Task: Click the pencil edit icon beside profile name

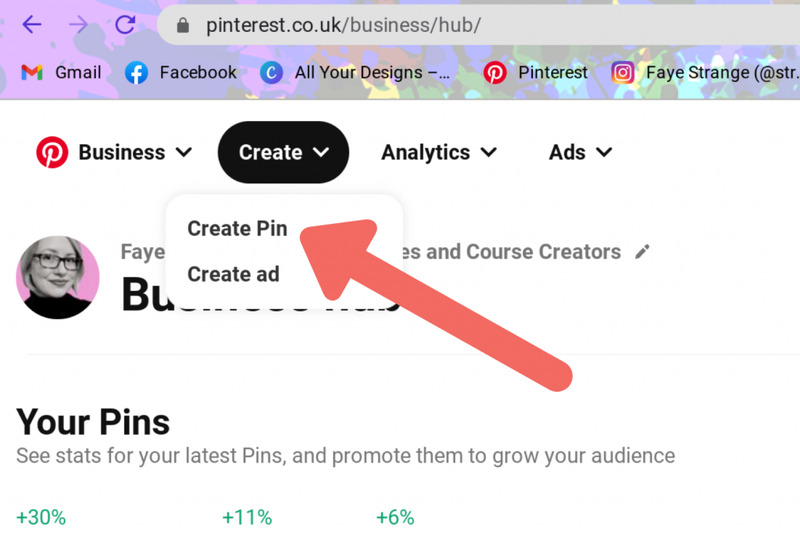Action: [x=643, y=252]
